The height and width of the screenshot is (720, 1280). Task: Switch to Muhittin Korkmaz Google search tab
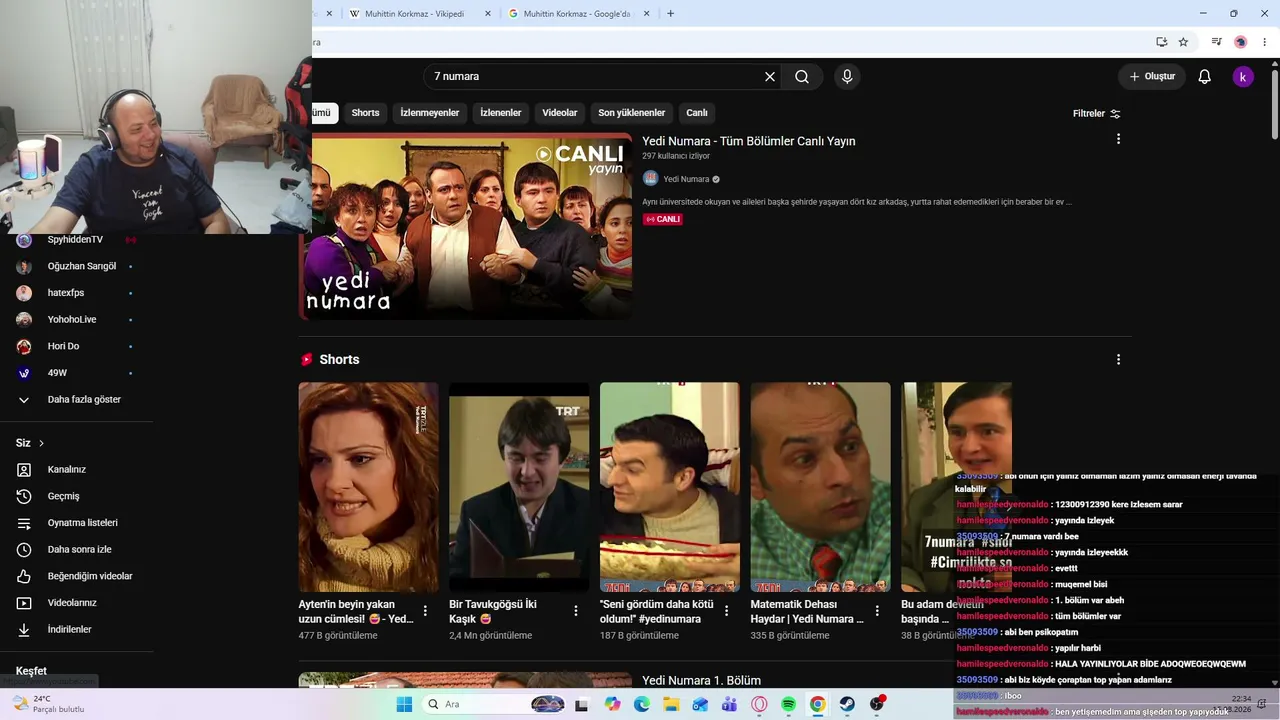[x=577, y=14]
